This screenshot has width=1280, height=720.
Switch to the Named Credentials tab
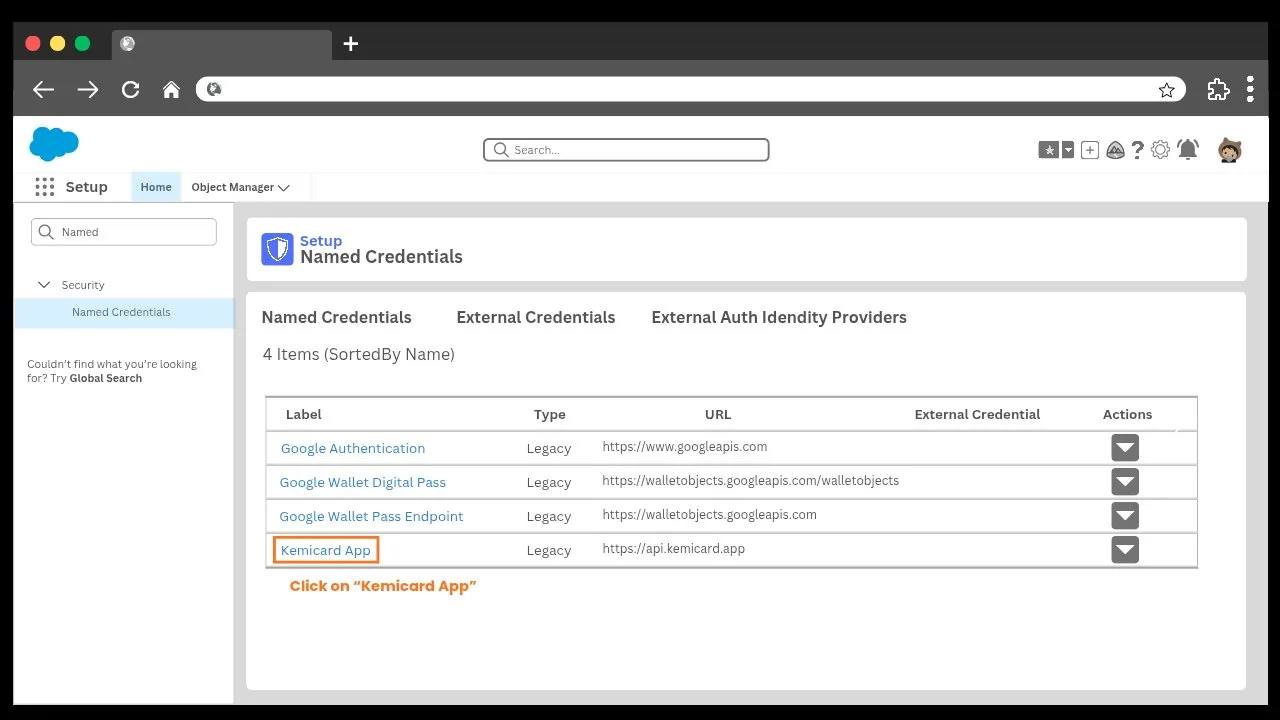pos(336,317)
